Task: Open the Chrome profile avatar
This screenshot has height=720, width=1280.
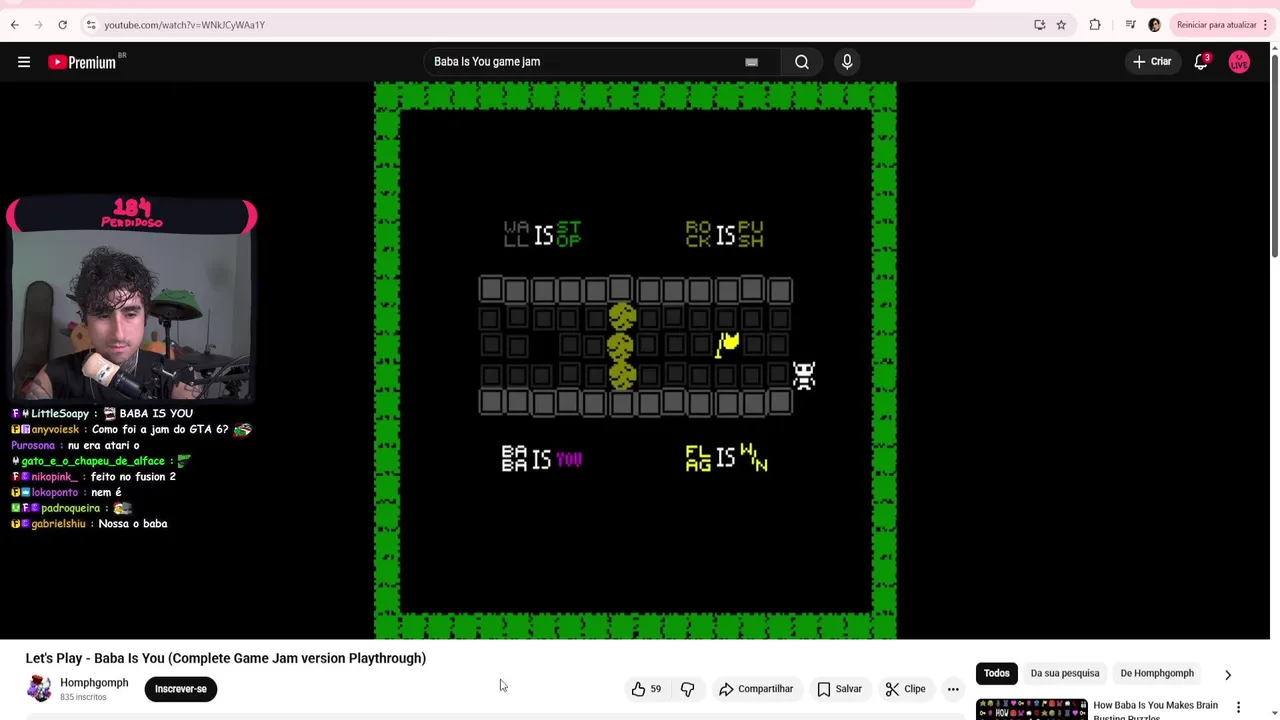Action: 1154,25
